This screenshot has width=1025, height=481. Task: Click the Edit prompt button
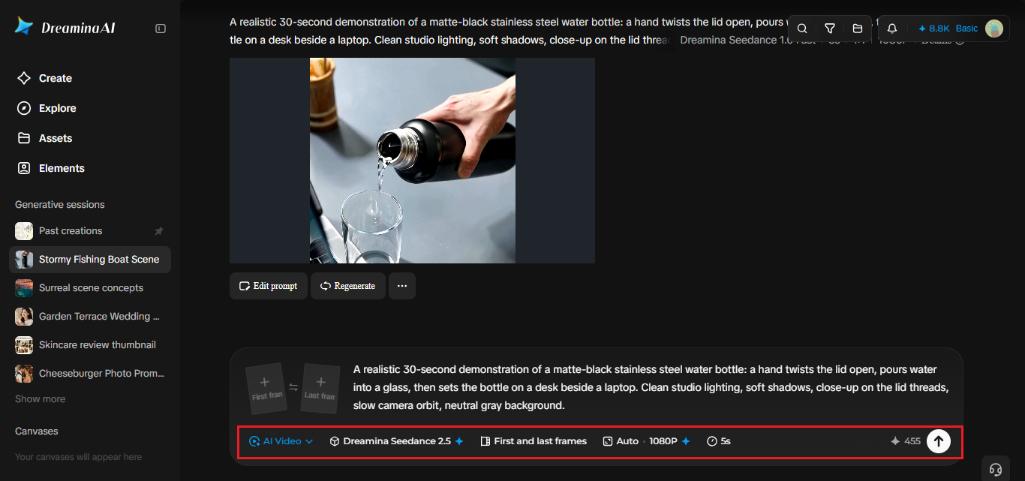click(x=268, y=286)
